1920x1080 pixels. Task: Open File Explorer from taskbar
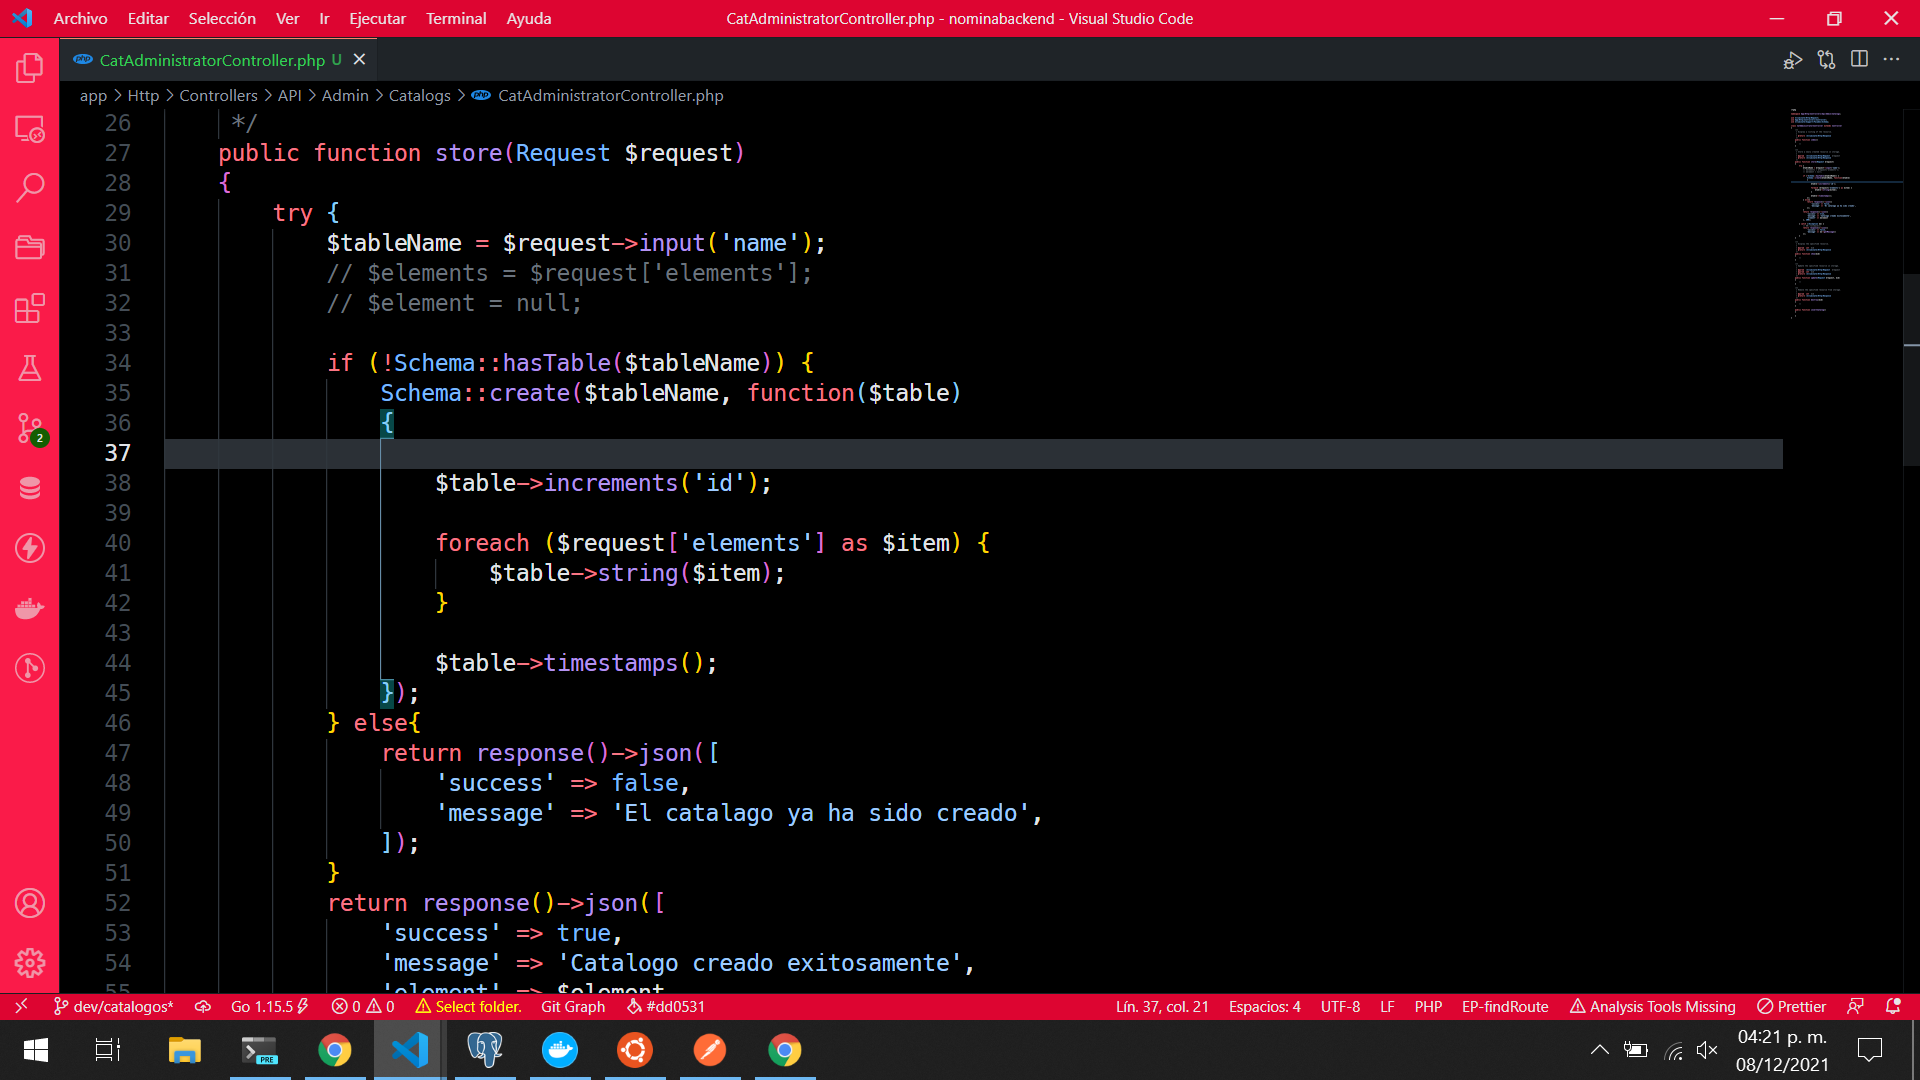(x=185, y=1050)
